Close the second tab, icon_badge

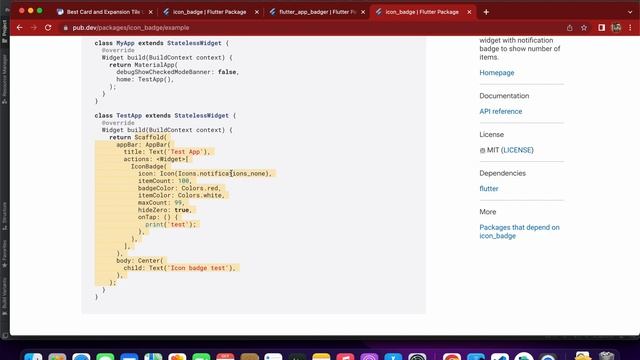257,12
